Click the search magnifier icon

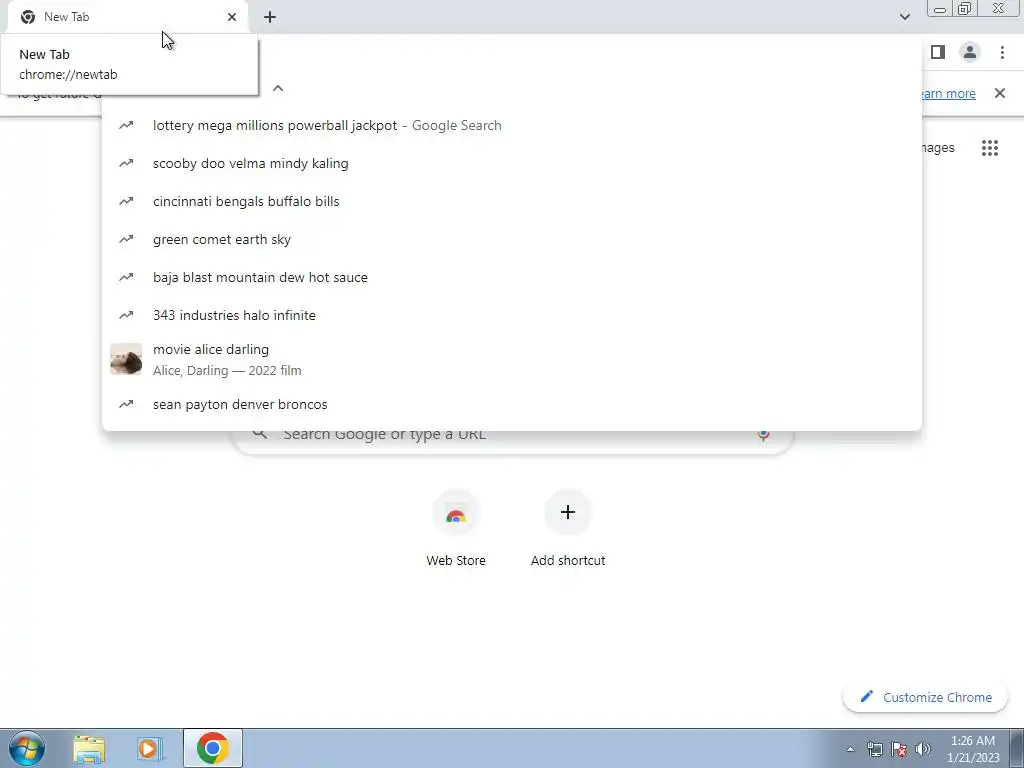pos(260,434)
